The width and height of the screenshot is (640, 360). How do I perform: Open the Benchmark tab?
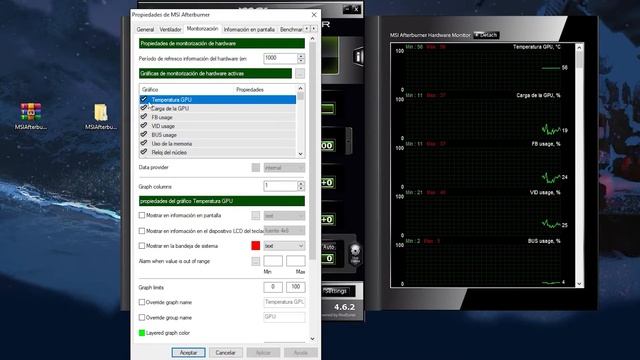[291, 29]
